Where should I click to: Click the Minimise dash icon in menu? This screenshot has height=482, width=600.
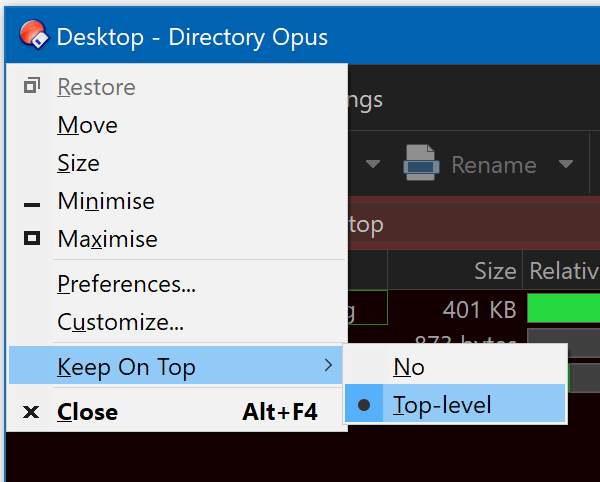pos(32,205)
